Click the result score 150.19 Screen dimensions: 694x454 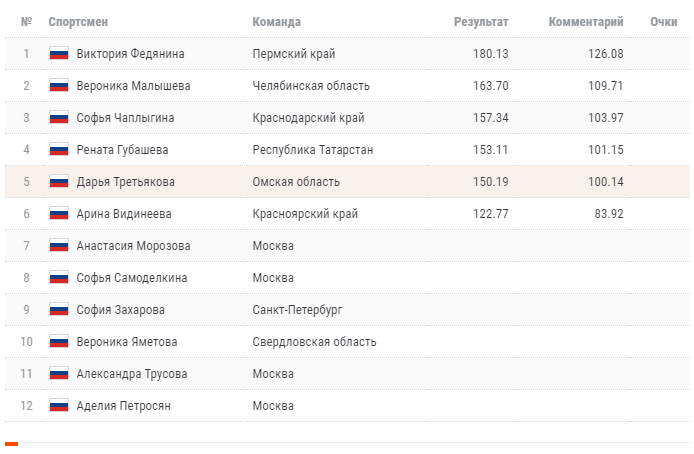pos(491,182)
